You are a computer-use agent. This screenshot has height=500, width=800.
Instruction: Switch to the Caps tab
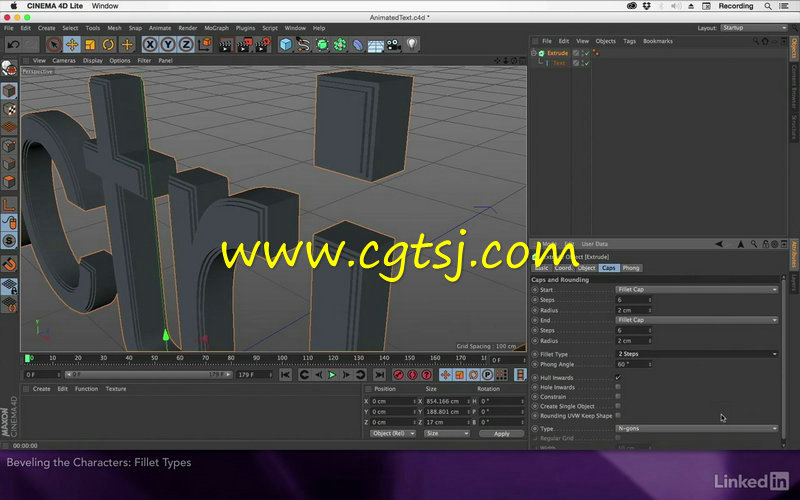[x=609, y=268]
